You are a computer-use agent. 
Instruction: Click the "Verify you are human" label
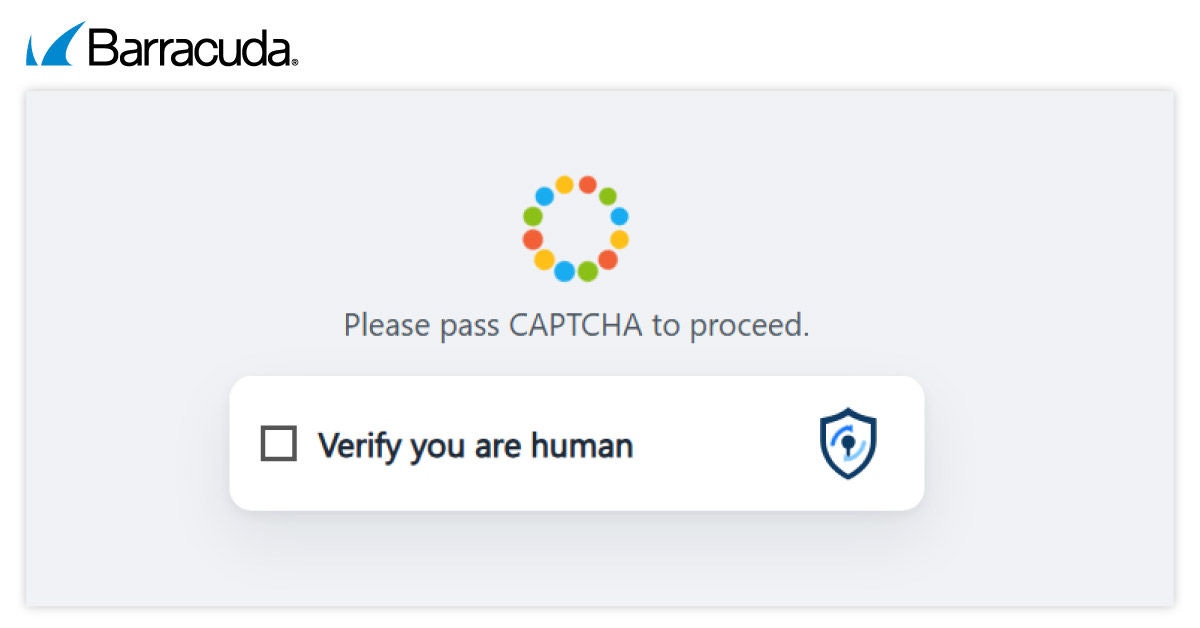tap(475, 445)
